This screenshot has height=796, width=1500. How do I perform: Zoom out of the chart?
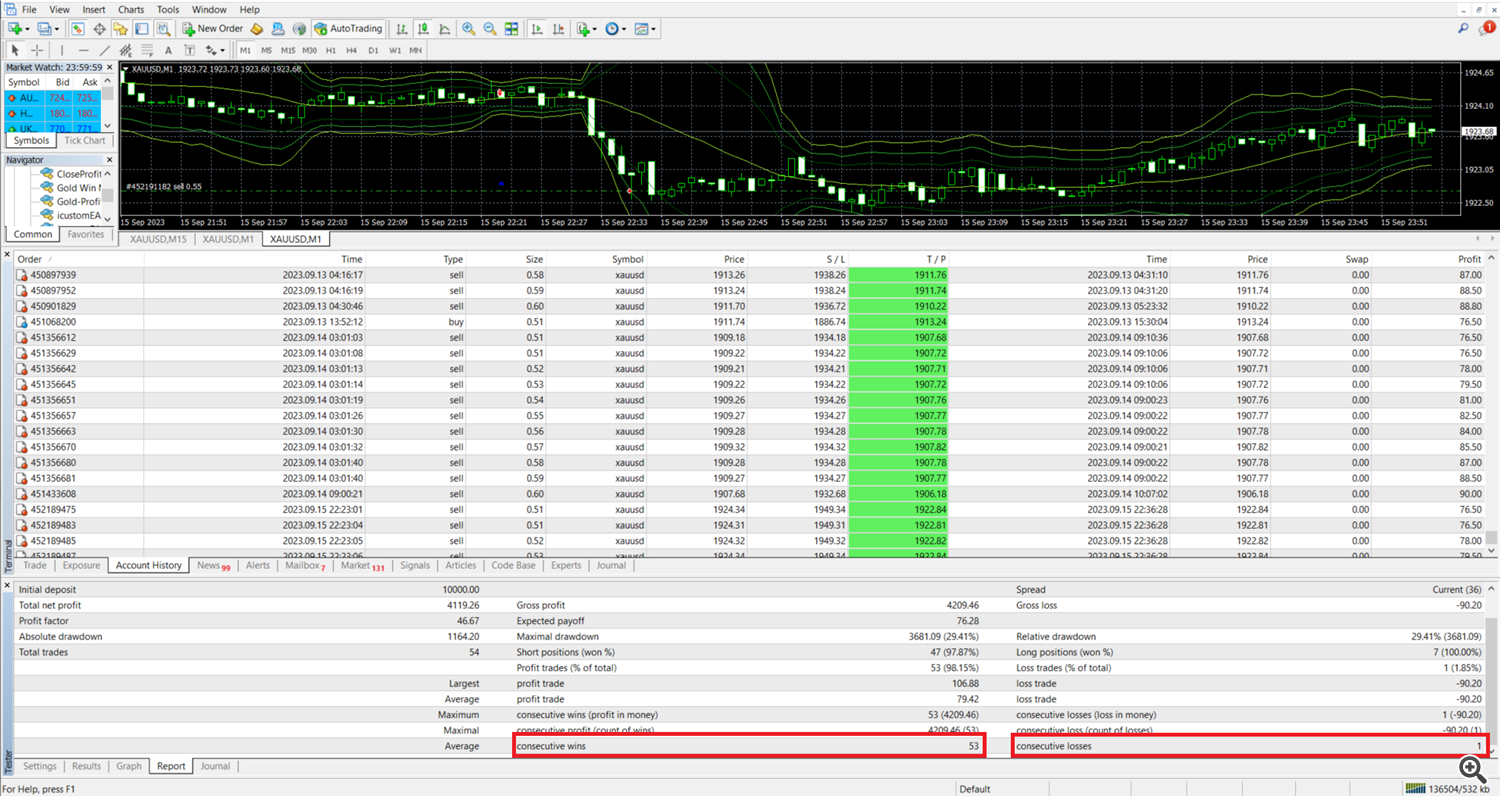(x=490, y=29)
